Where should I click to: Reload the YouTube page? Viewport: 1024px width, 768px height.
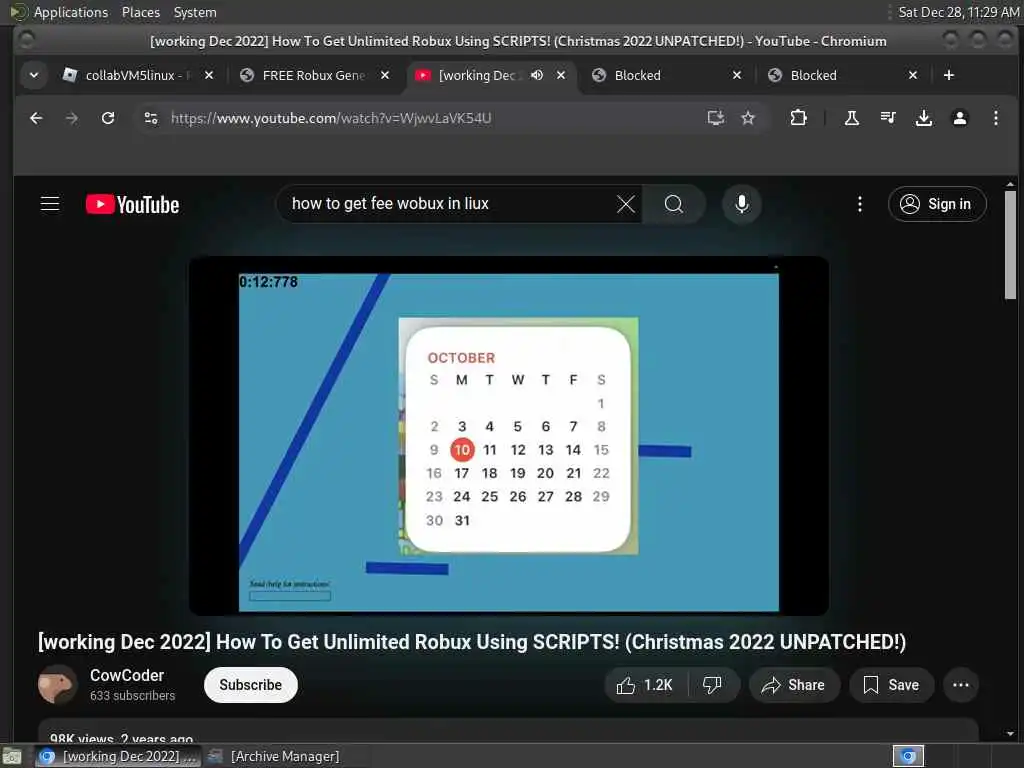tap(108, 118)
